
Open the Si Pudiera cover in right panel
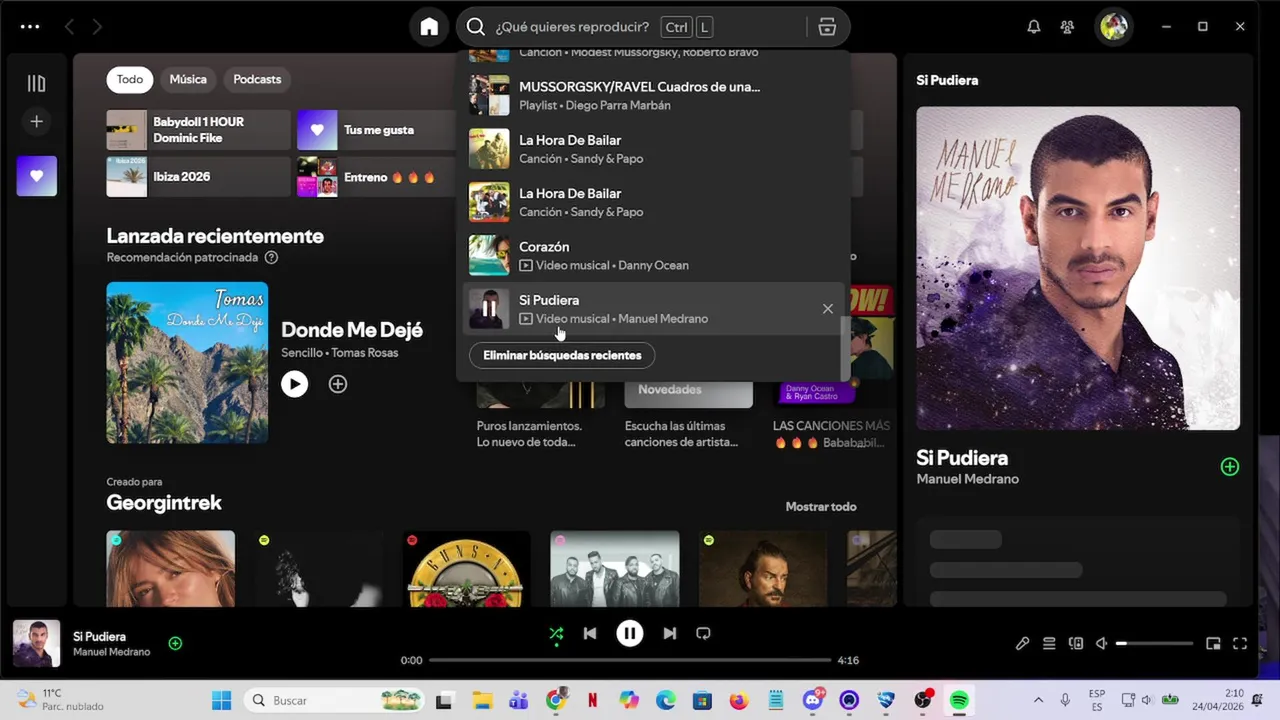pyautogui.click(x=1078, y=268)
